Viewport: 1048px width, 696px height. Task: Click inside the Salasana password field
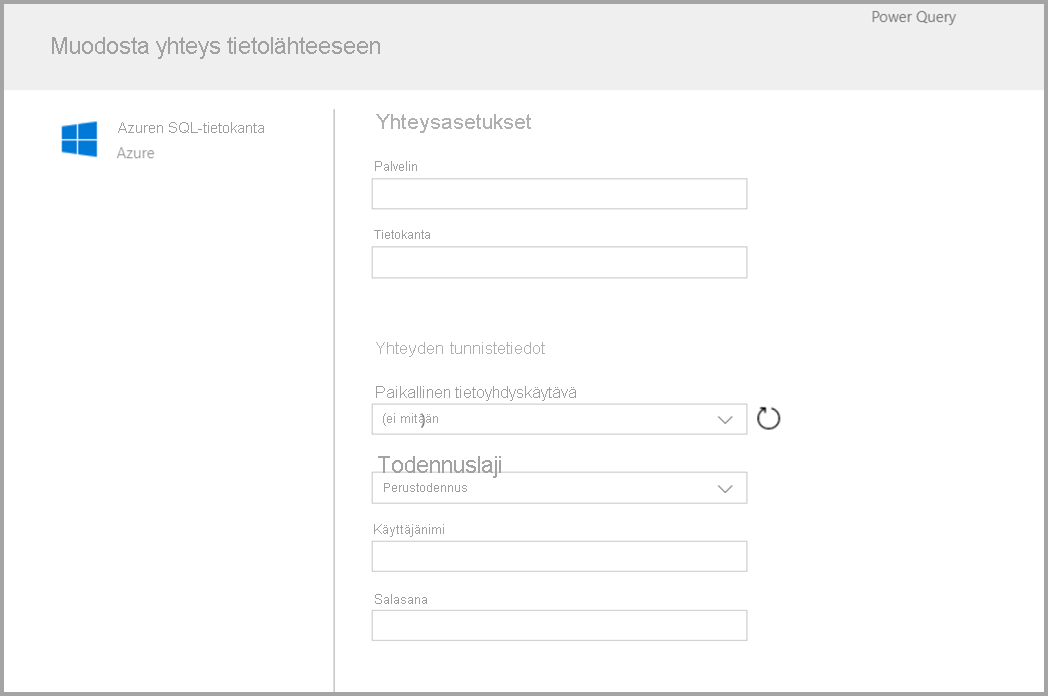click(558, 625)
